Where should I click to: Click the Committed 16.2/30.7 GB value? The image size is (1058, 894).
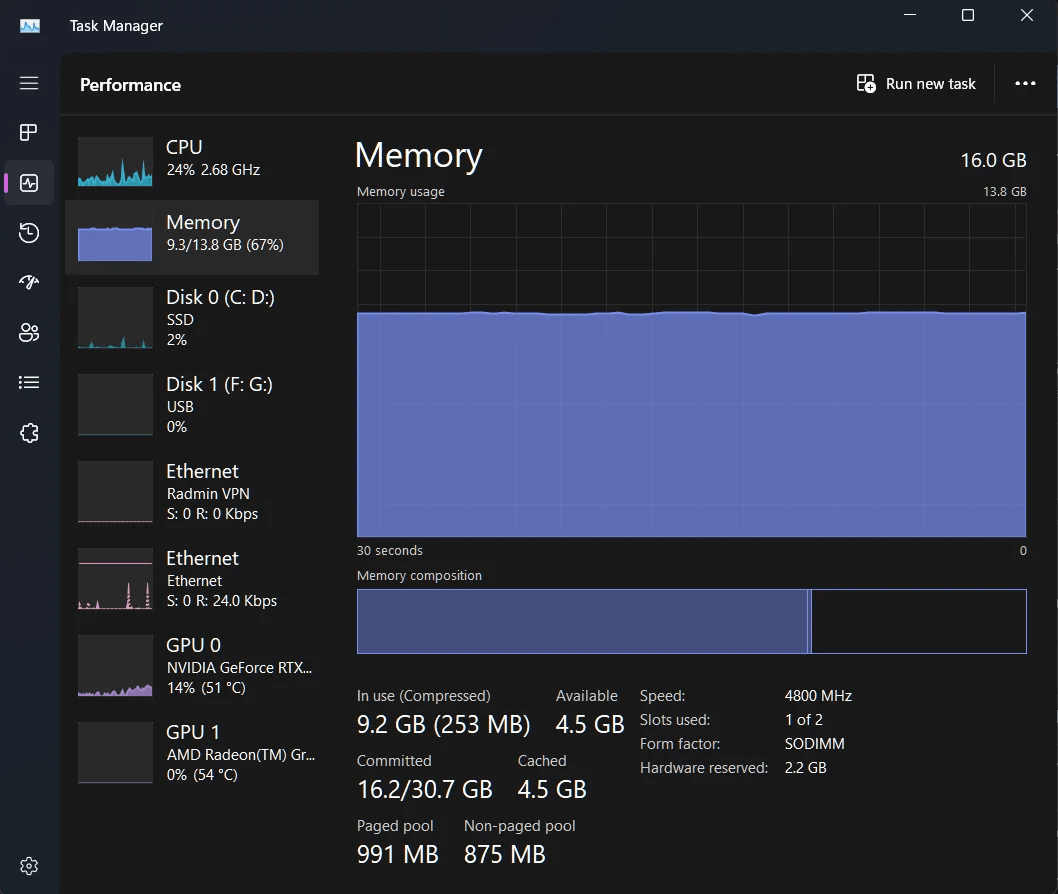424,789
